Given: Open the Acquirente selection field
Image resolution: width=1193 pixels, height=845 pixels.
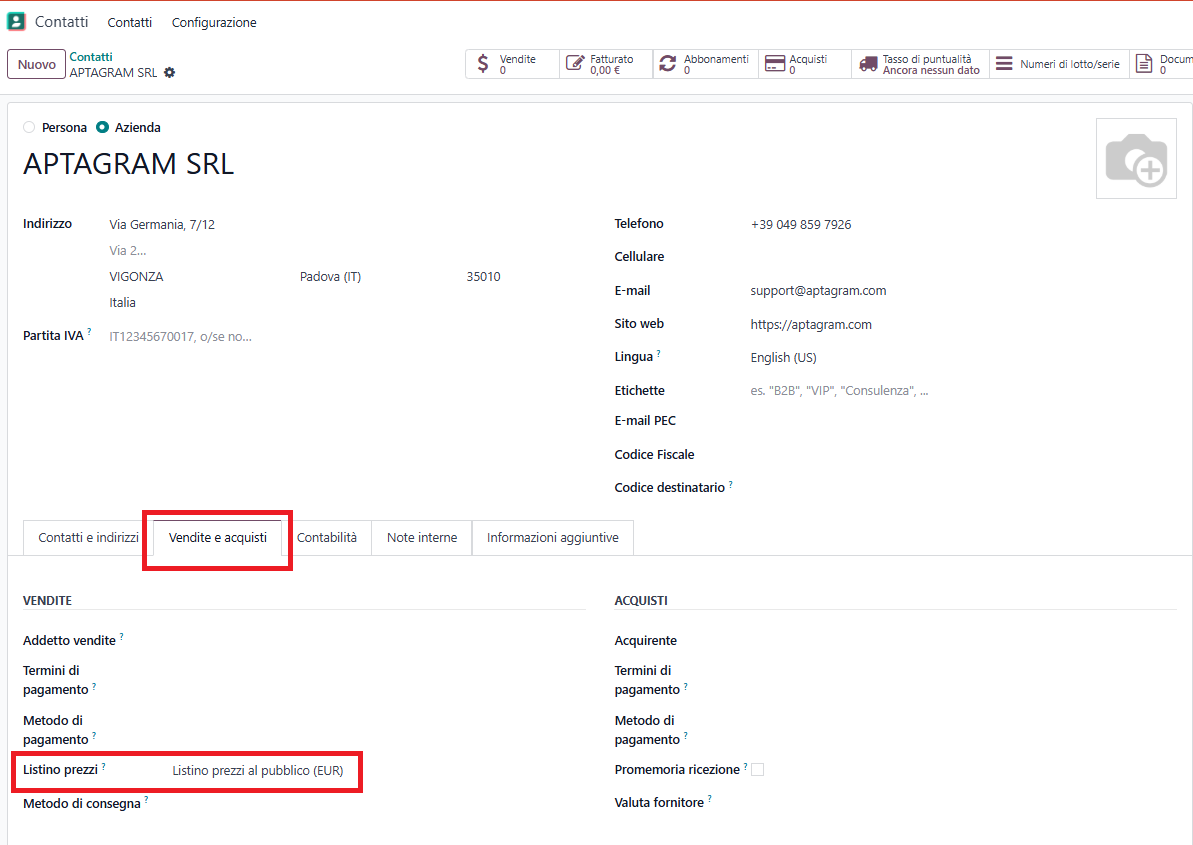Looking at the screenshot, I should (x=962, y=640).
